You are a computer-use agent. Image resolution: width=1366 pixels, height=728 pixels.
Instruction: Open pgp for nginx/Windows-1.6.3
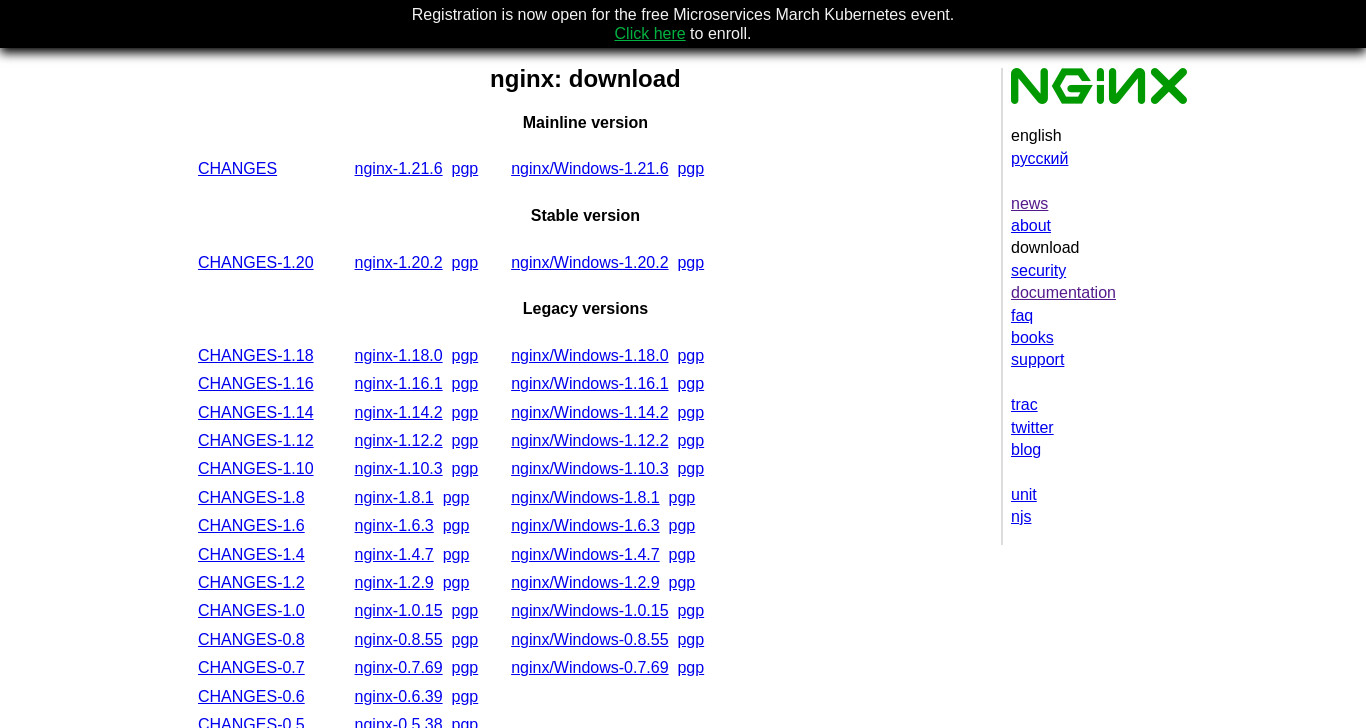tap(682, 526)
